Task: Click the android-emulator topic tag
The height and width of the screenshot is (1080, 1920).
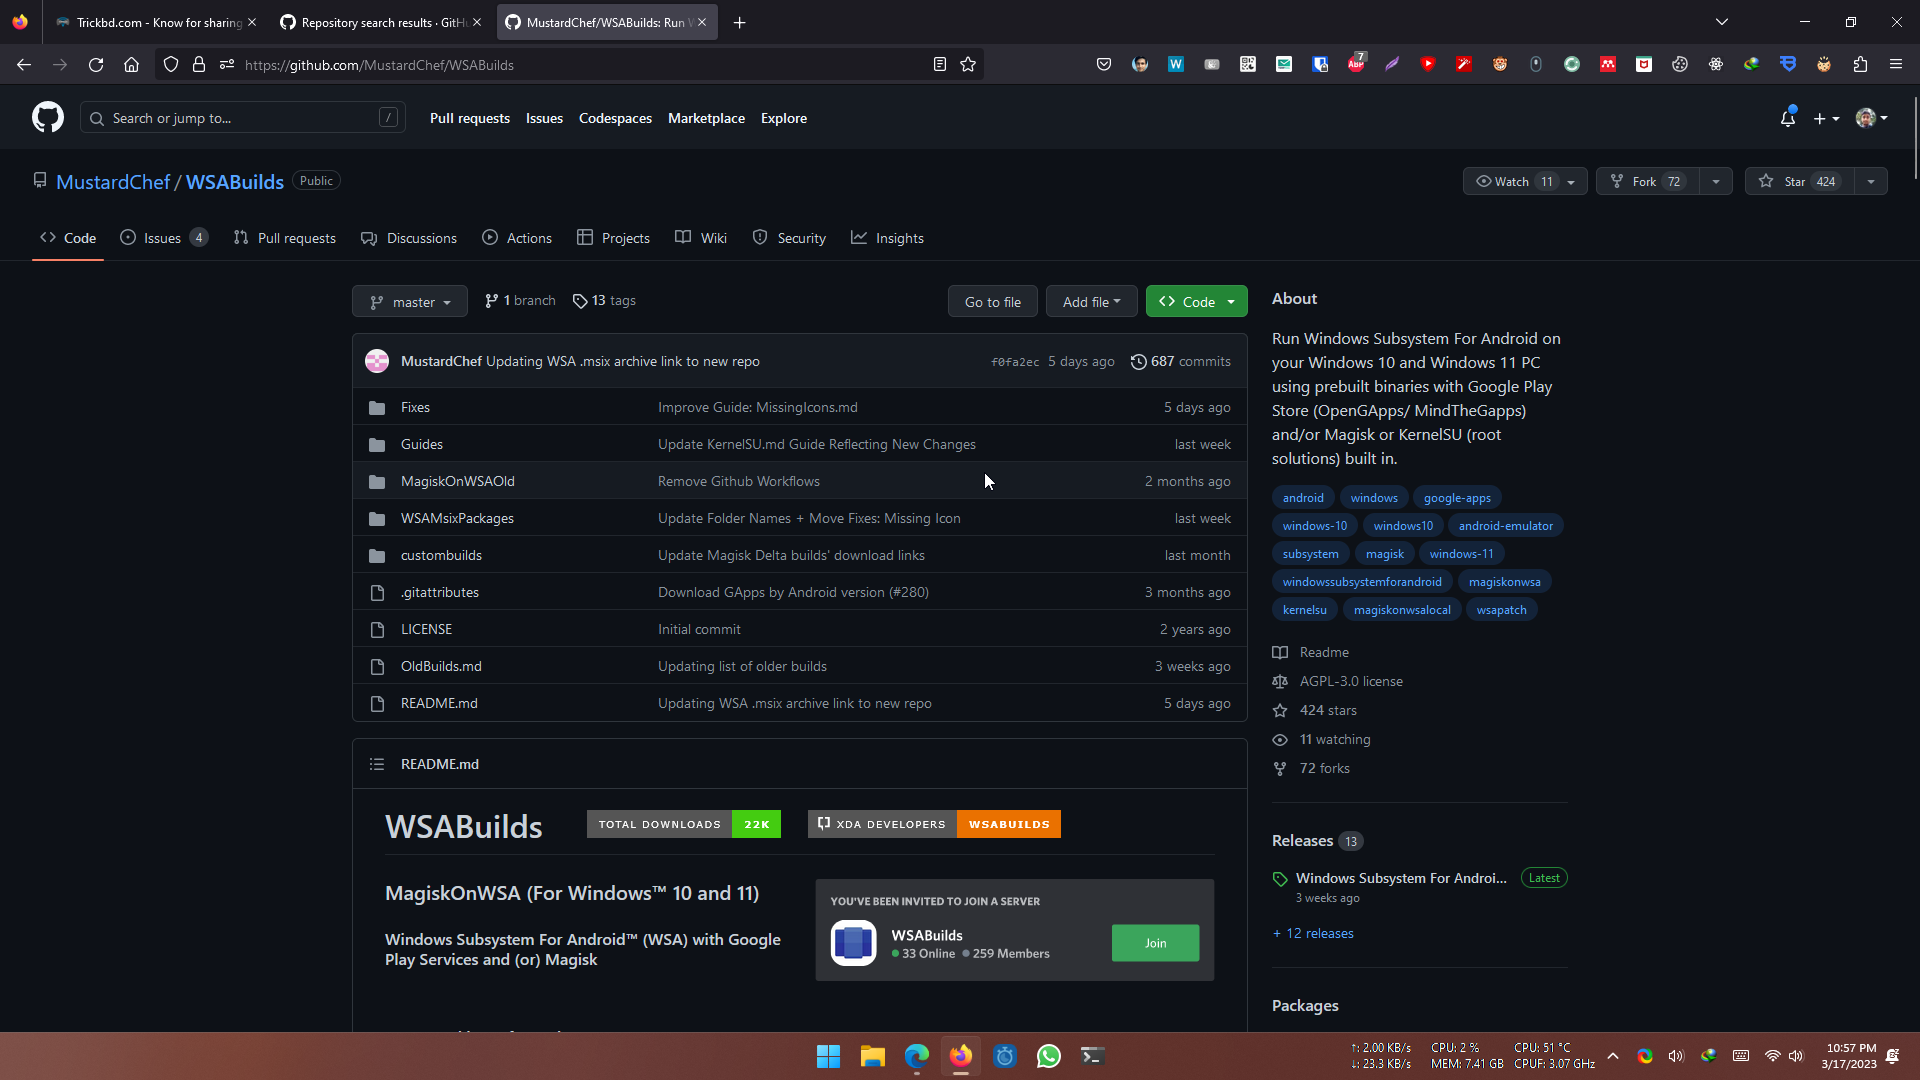Action: [x=1505, y=526]
